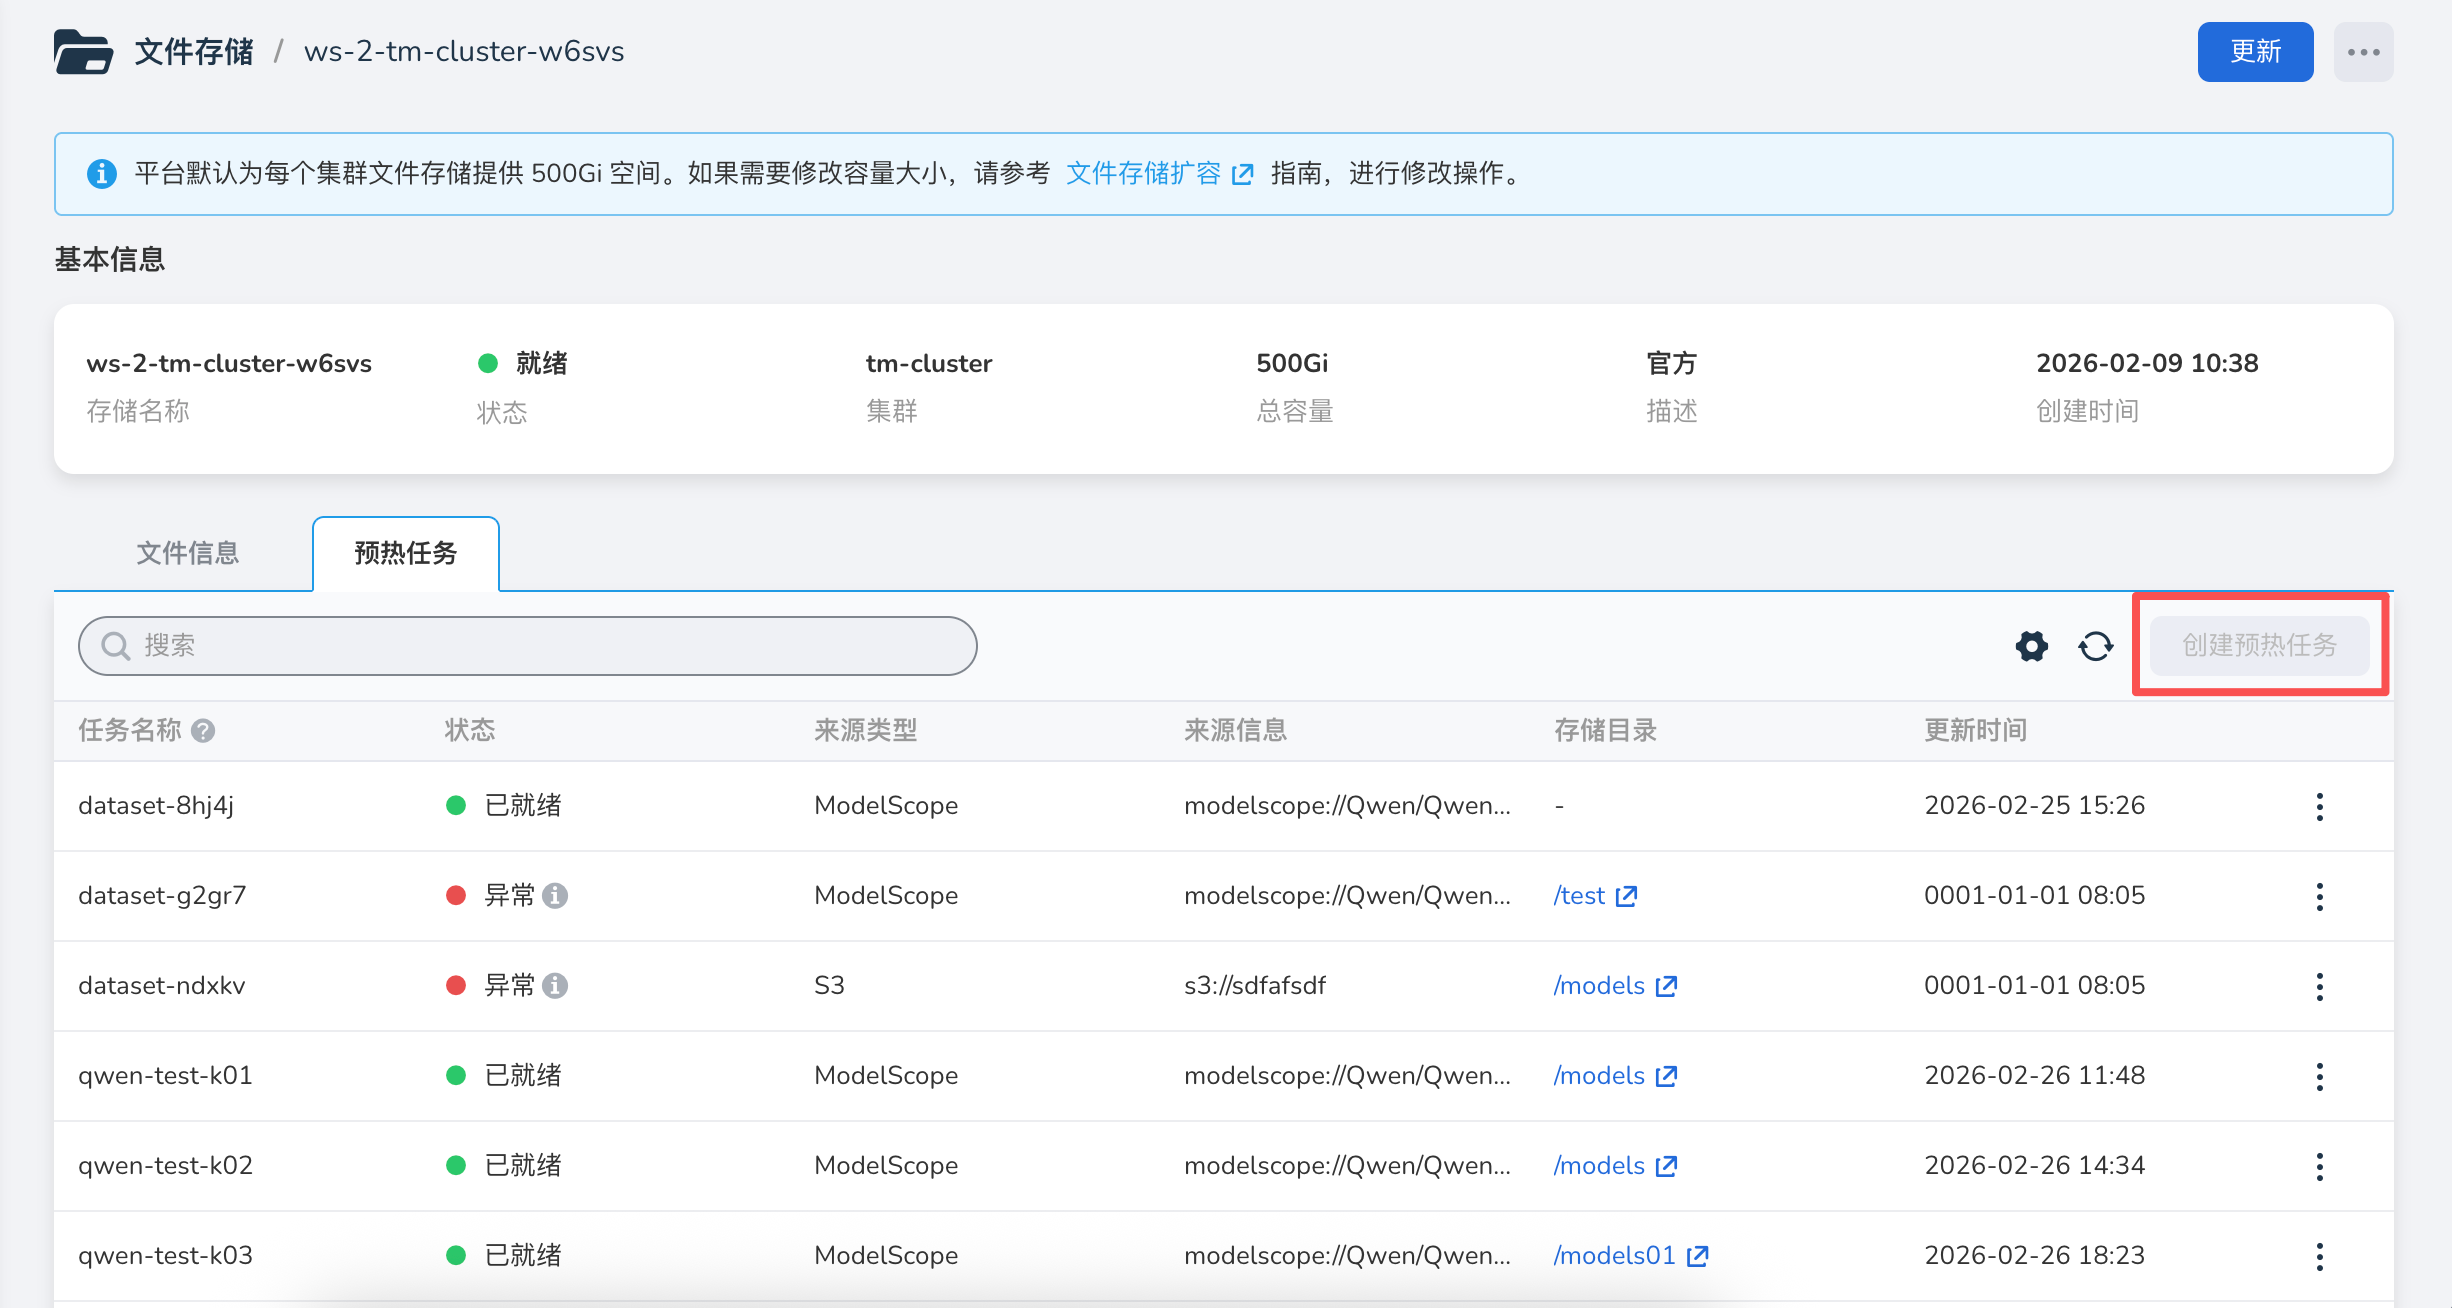Open the top-right ellipsis more menu
Image resolution: width=2452 pixels, height=1308 pixels.
pyautogui.click(x=2363, y=52)
